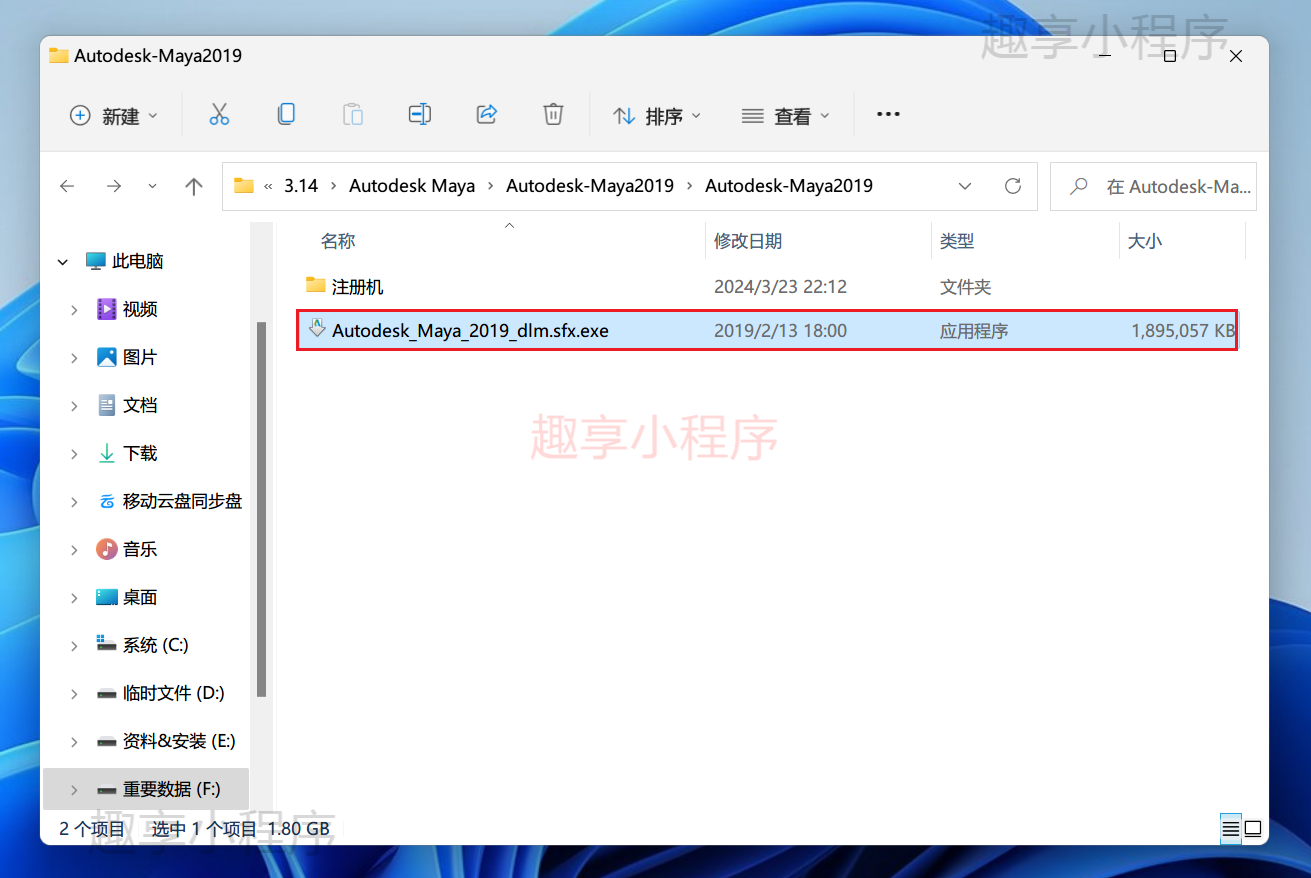This screenshot has width=1311, height=878.
Task: Click the navigation pane scrollbar
Action: pos(262,508)
